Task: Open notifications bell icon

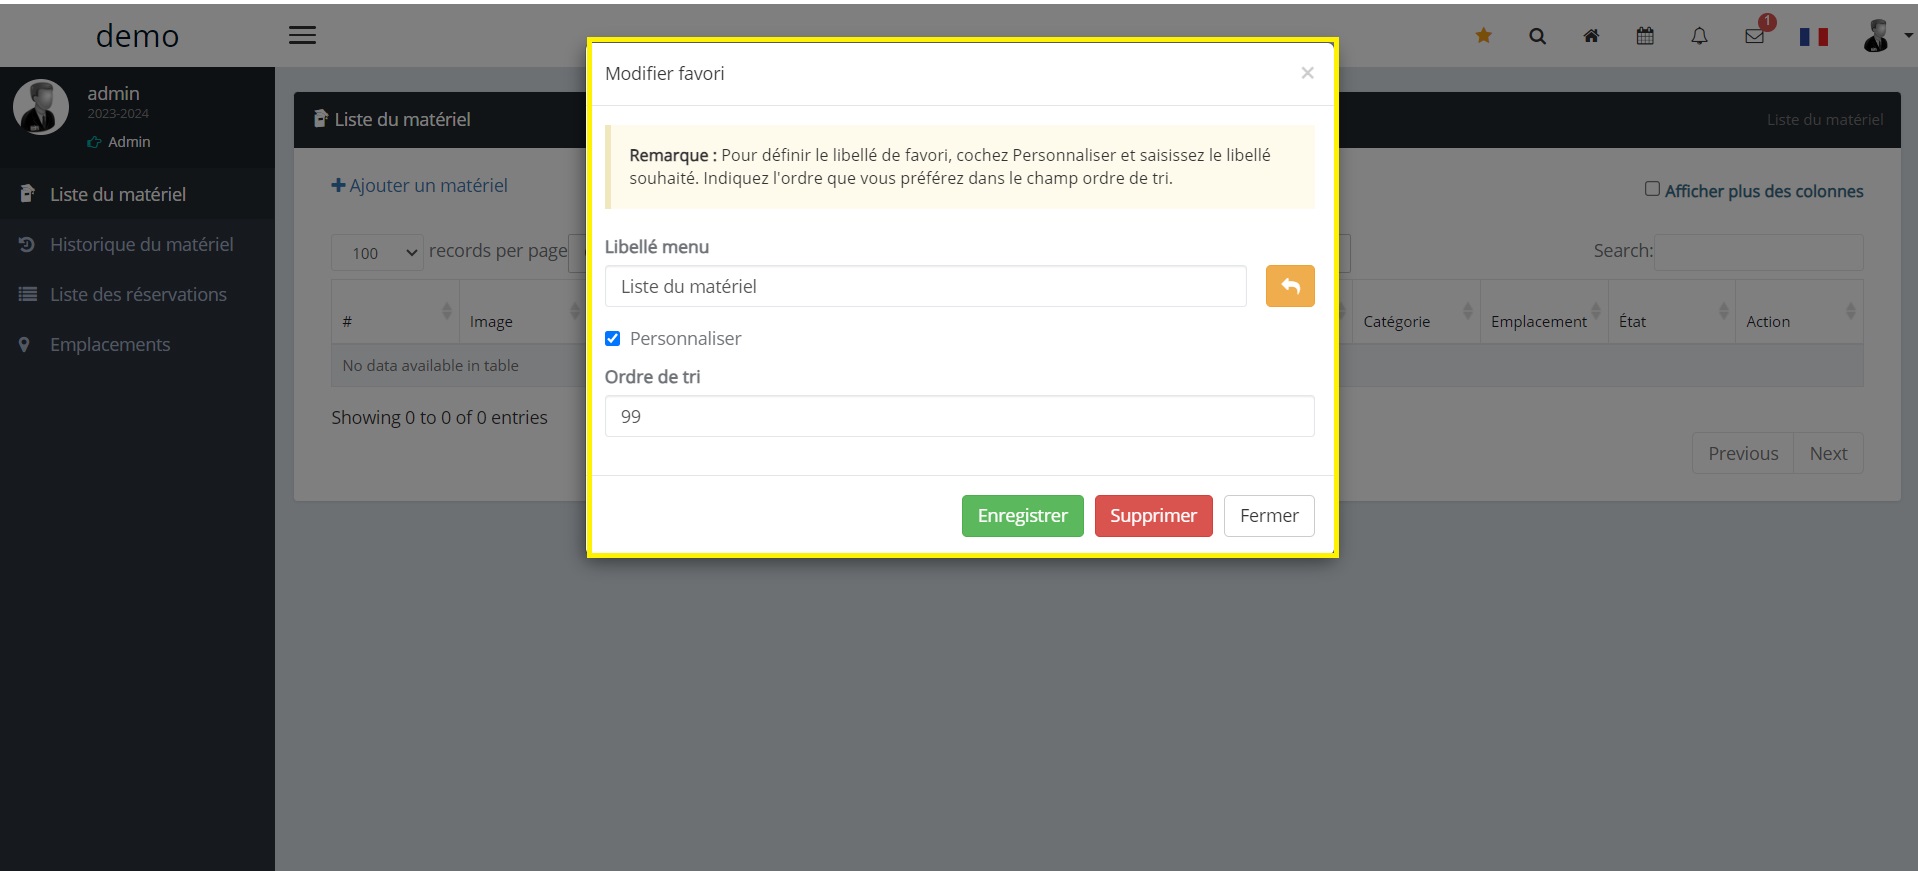Action: pyautogui.click(x=1699, y=36)
